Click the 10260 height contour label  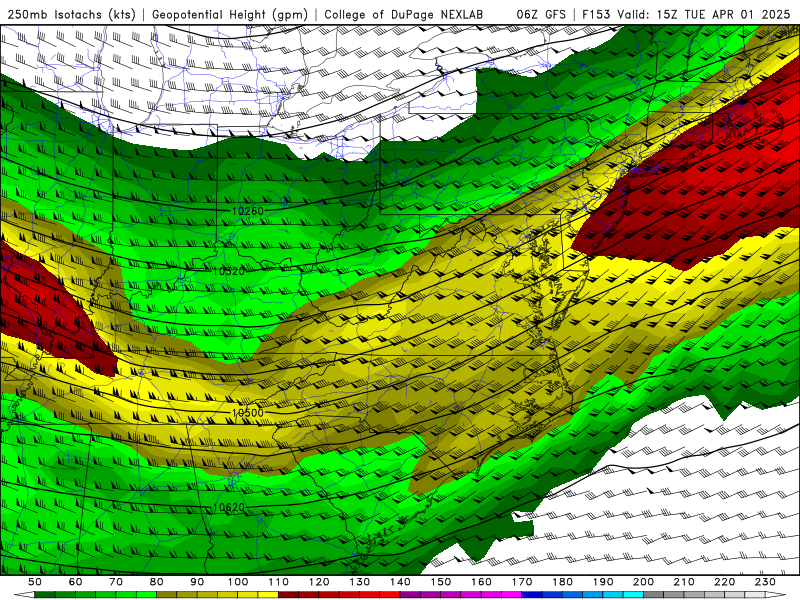coord(247,211)
